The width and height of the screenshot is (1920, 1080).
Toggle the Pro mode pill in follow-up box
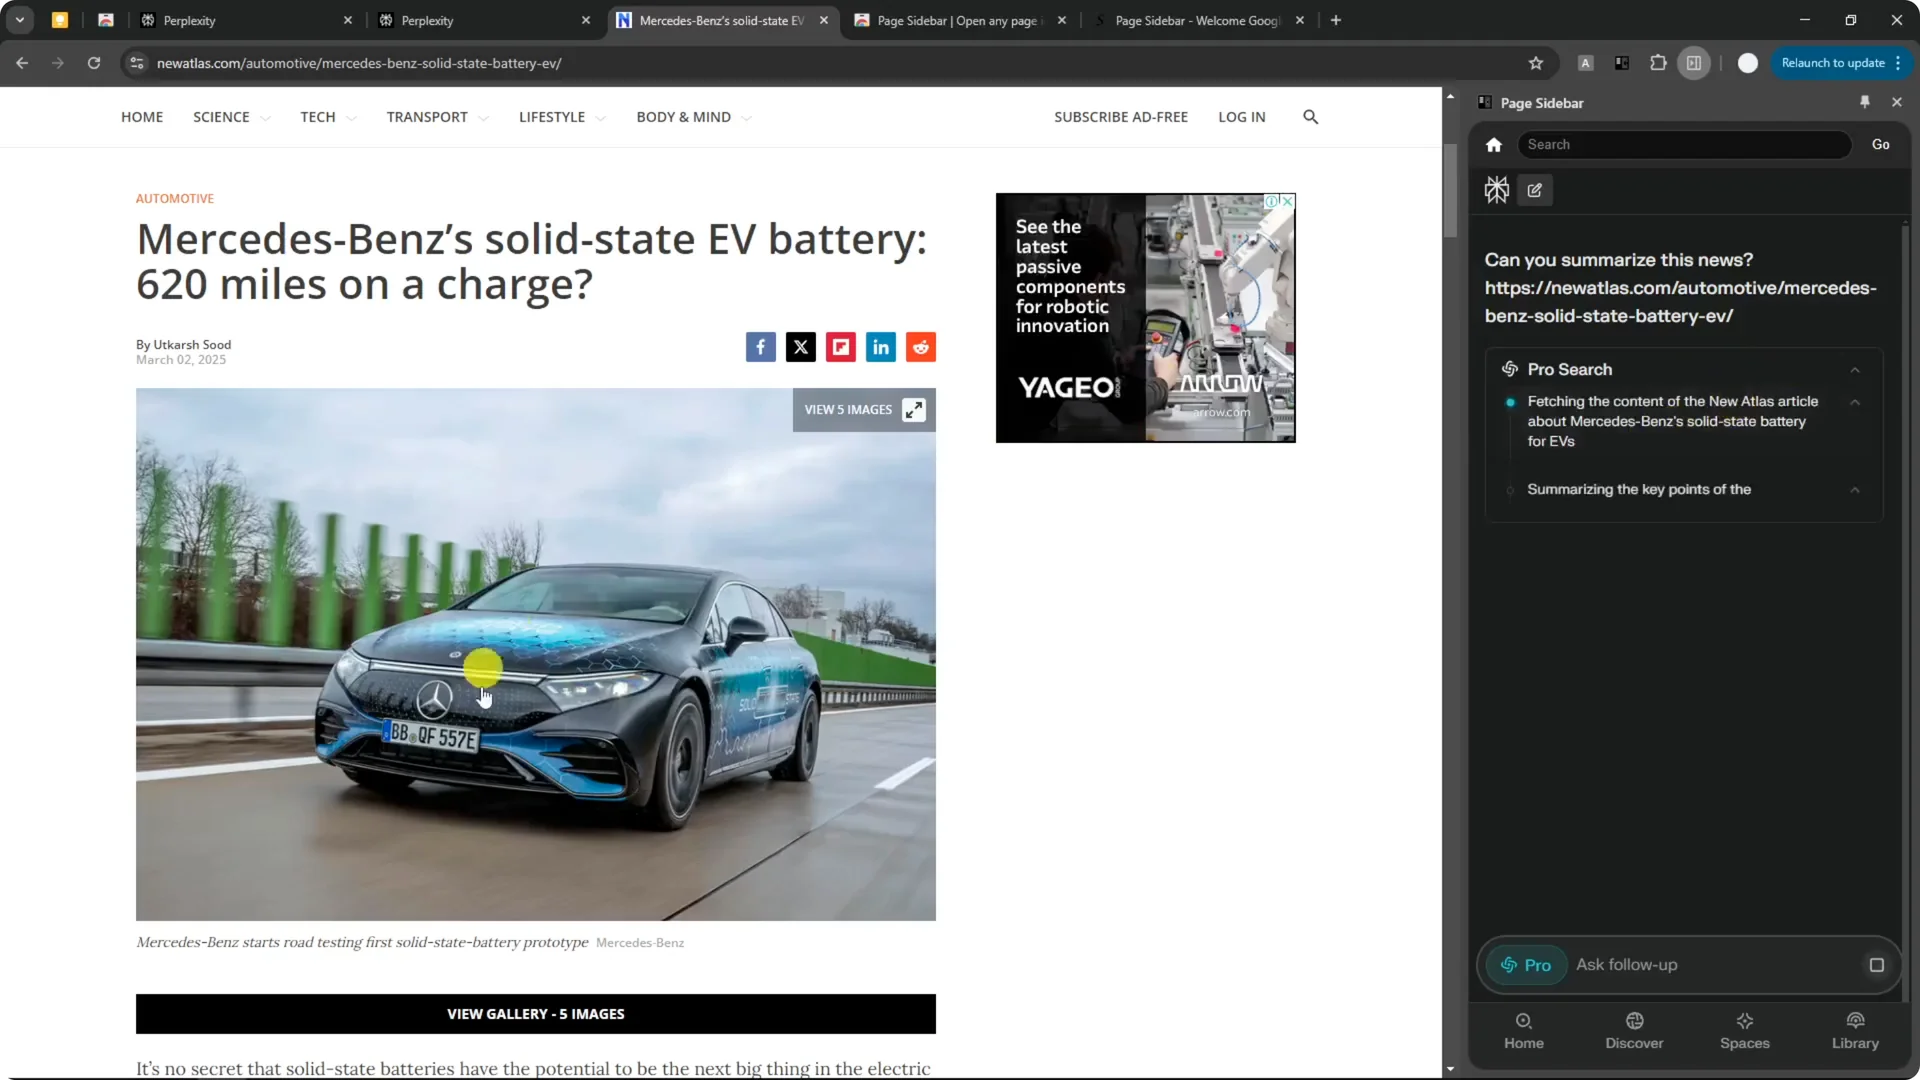point(1527,965)
